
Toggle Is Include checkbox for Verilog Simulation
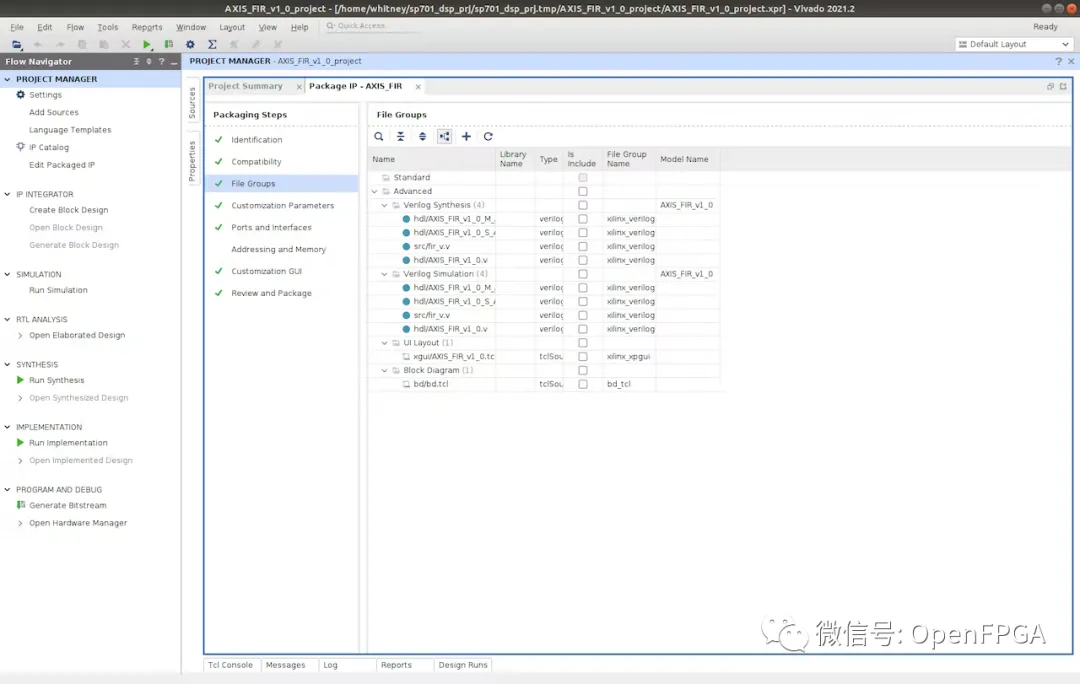pos(583,274)
